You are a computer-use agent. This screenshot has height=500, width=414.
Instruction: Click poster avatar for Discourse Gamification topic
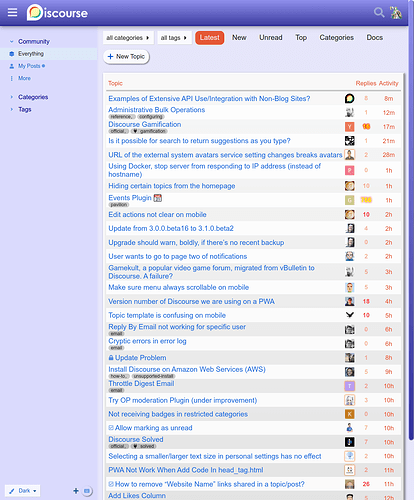click(x=349, y=127)
